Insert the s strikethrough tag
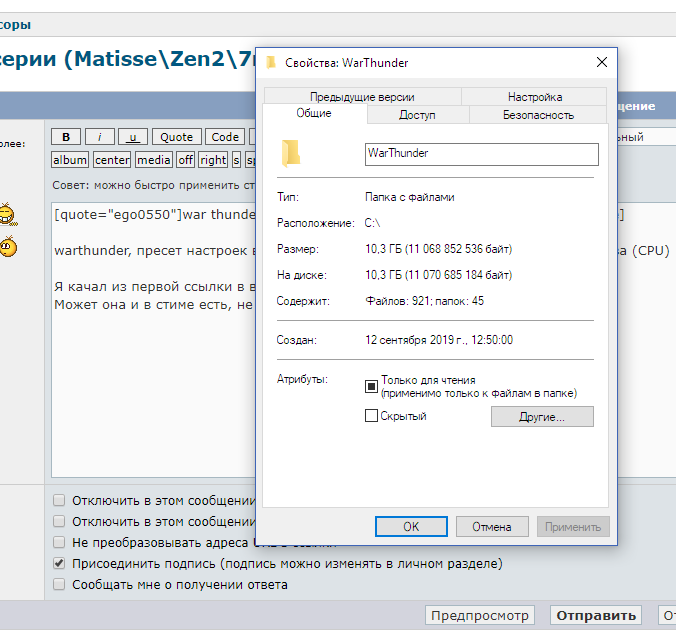 (236, 160)
